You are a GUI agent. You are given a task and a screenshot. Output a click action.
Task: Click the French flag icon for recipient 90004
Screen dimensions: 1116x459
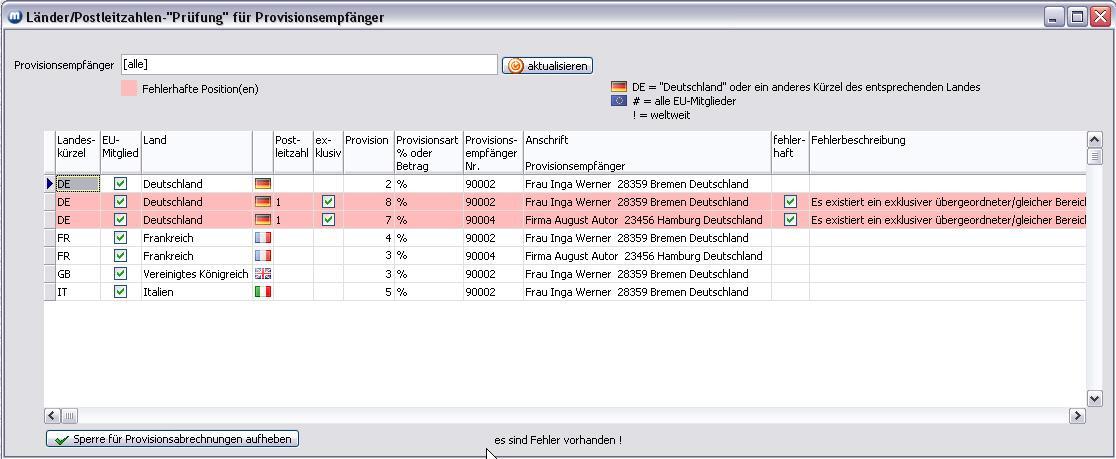point(263,256)
